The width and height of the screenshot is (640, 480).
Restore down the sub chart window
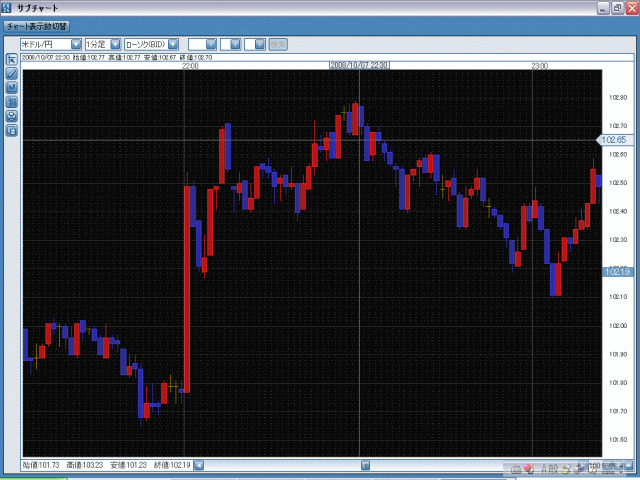pyautogui.click(x=617, y=8)
